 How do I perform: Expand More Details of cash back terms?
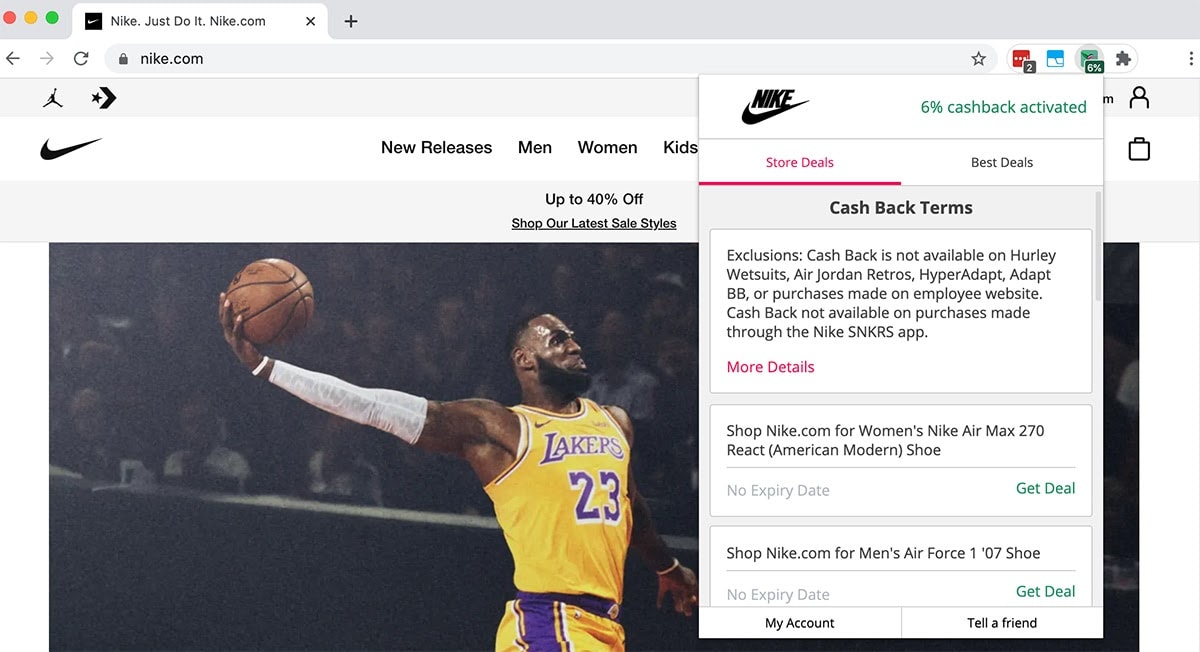click(770, 367)
